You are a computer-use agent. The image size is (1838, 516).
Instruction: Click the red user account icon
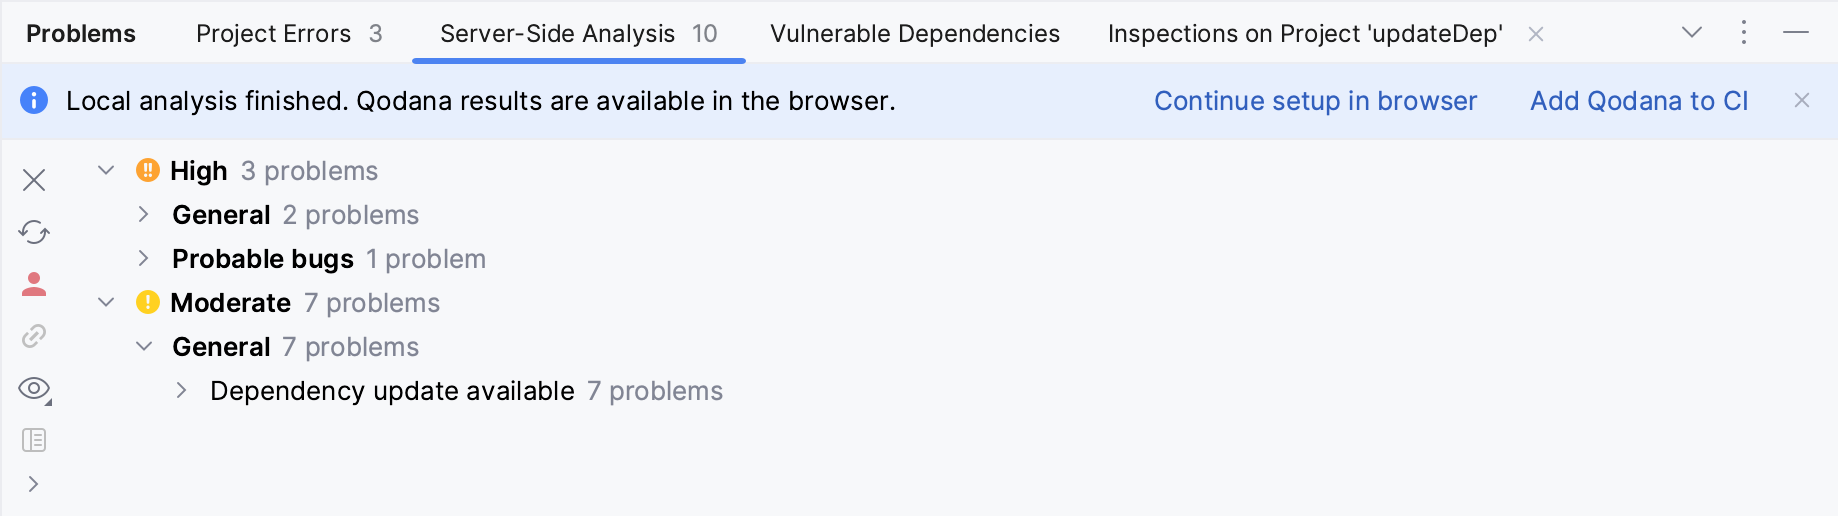[x=34, y=285]
